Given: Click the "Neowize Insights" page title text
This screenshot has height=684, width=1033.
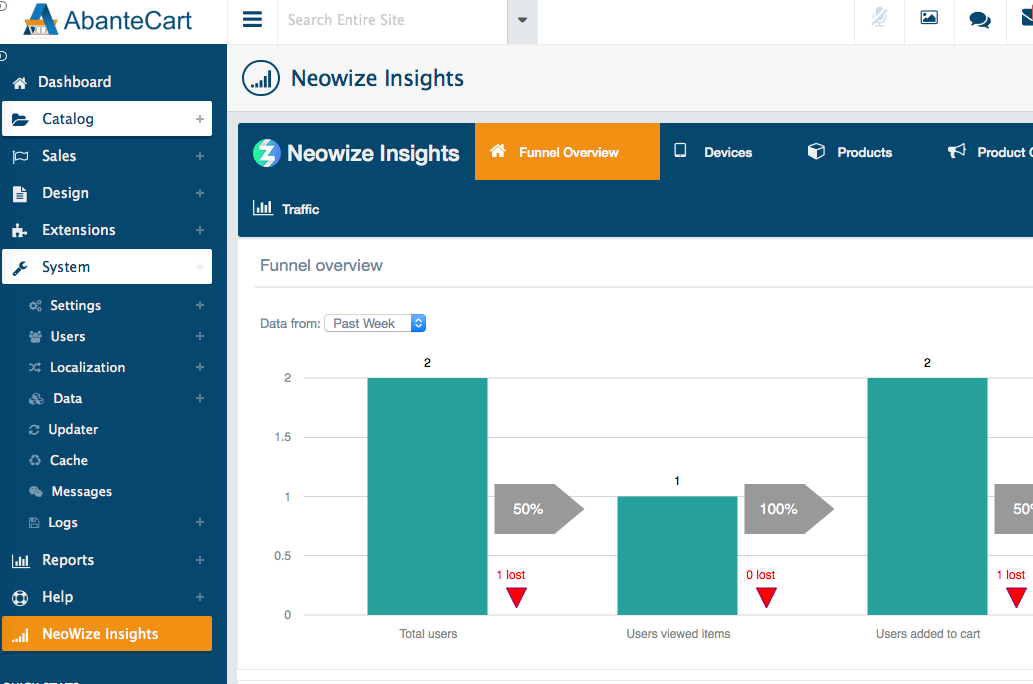Looking at the screenshot, I should [377, 78].
